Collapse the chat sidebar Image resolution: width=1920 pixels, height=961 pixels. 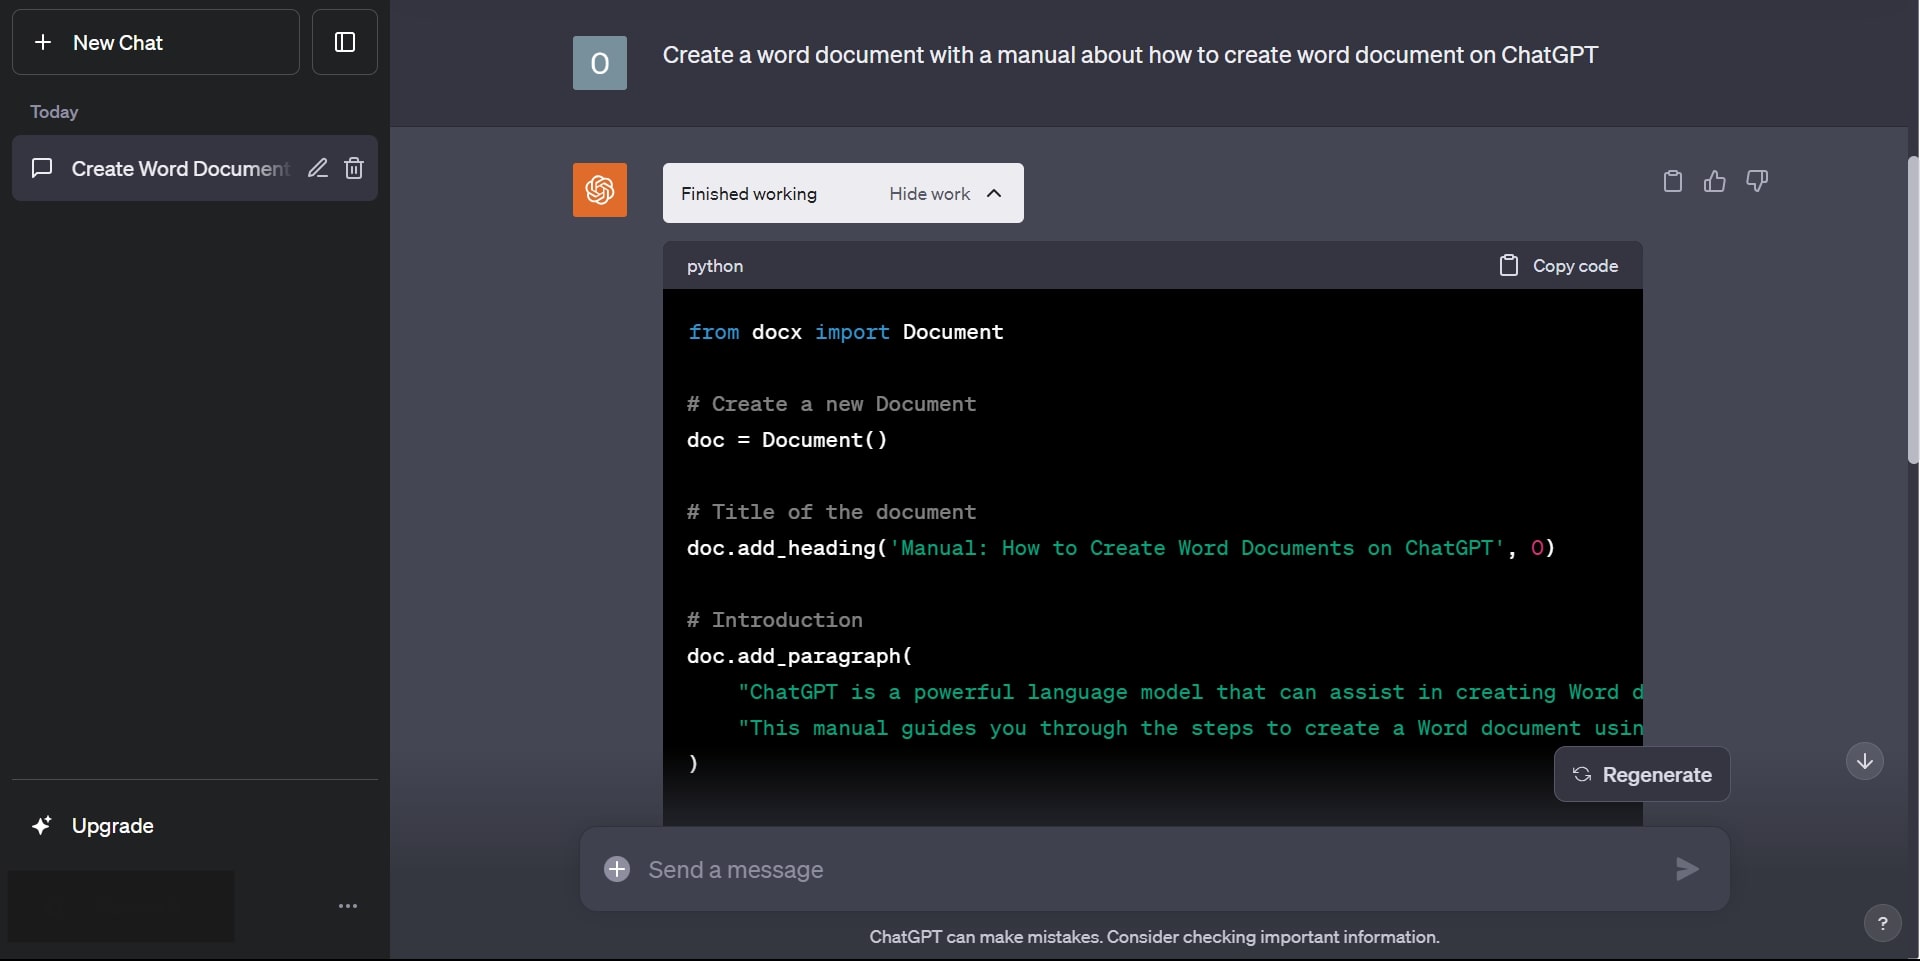[344, 42]
